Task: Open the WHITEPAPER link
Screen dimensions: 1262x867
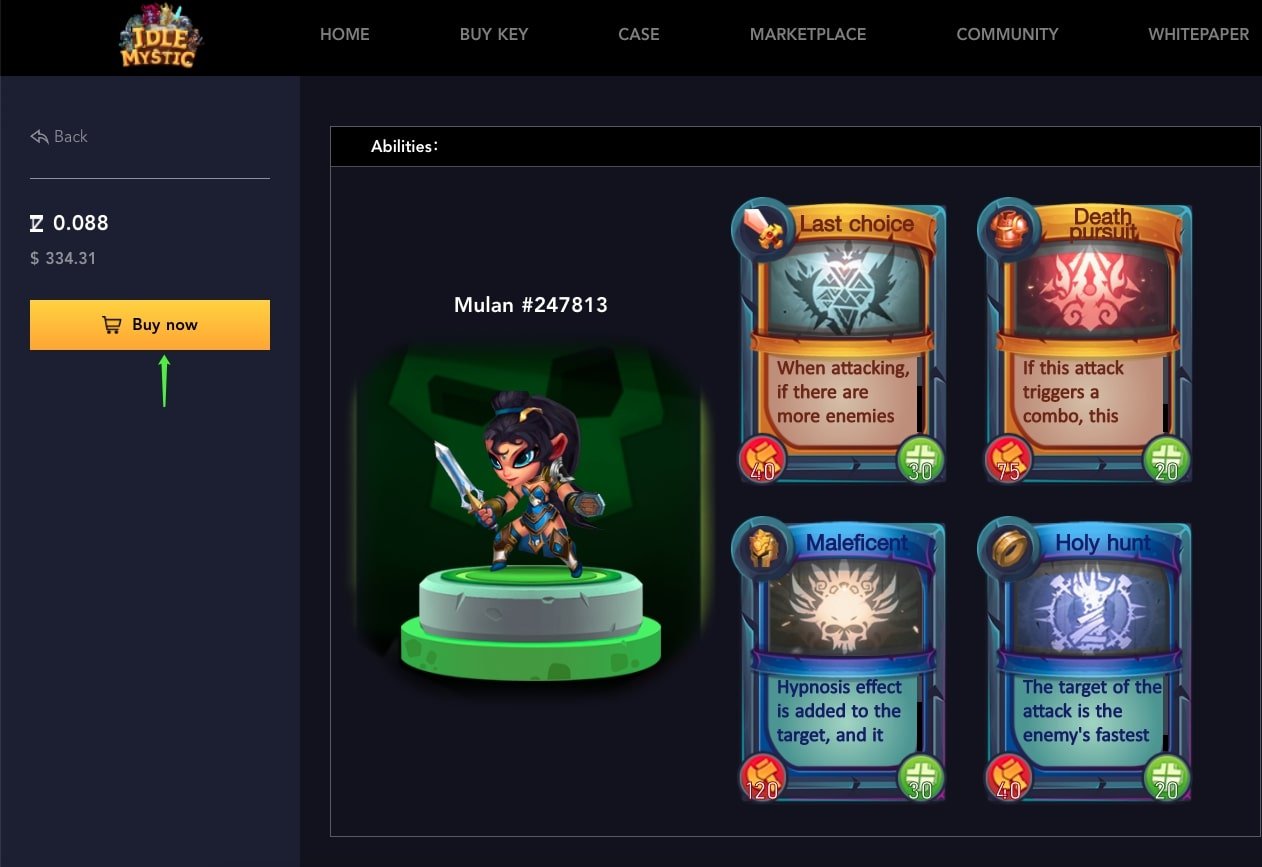Action: 1198,34
